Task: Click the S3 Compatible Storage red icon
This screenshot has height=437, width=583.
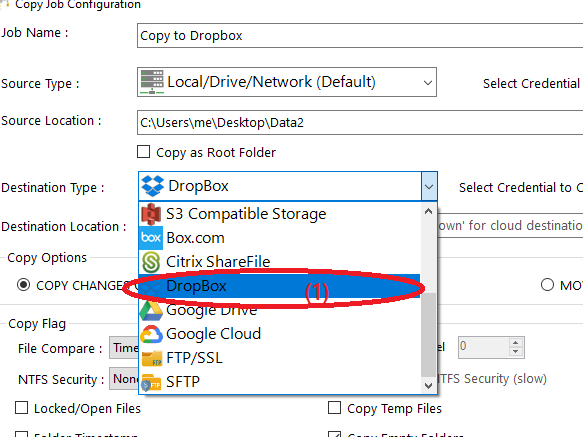Action: [x=151, y=214]
